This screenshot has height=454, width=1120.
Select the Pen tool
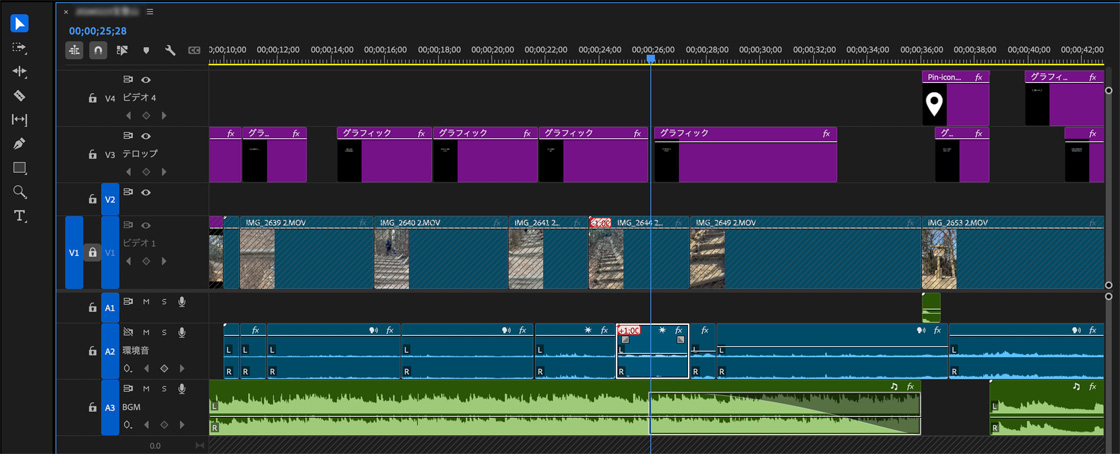click(19, 144)
